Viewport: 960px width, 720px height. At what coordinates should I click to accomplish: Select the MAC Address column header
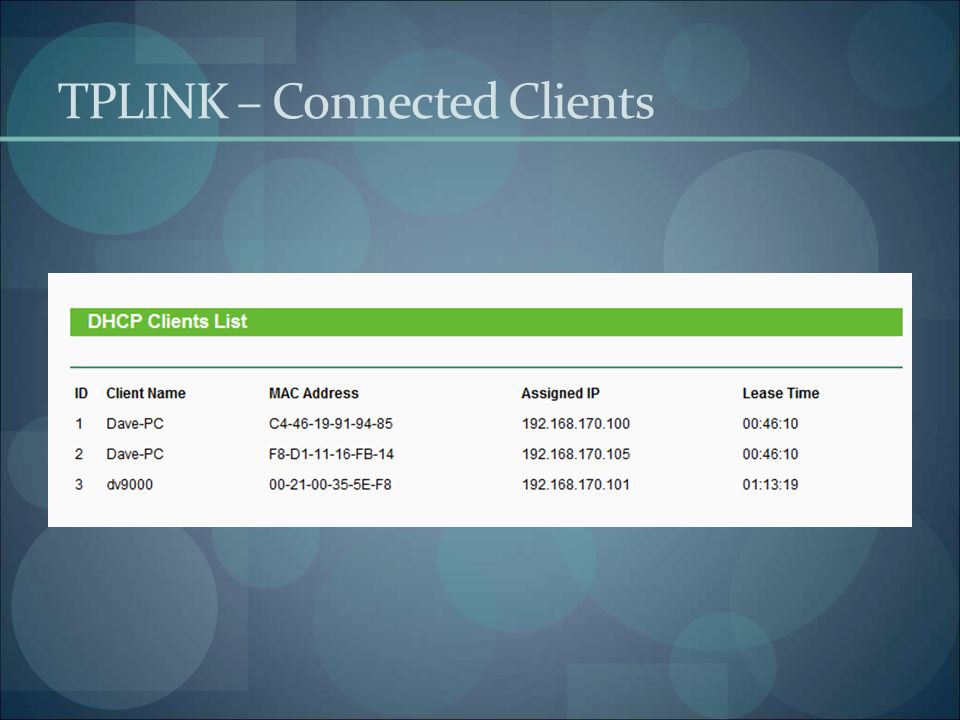[313, 393]
